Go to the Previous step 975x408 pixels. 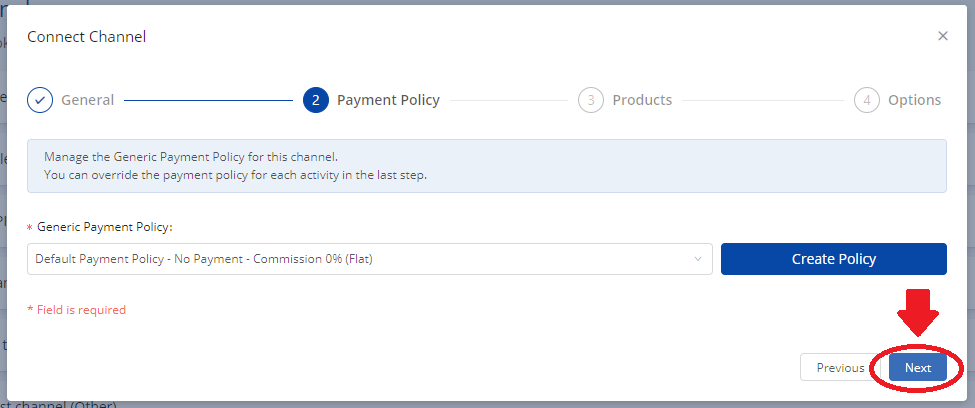point(840,367)
